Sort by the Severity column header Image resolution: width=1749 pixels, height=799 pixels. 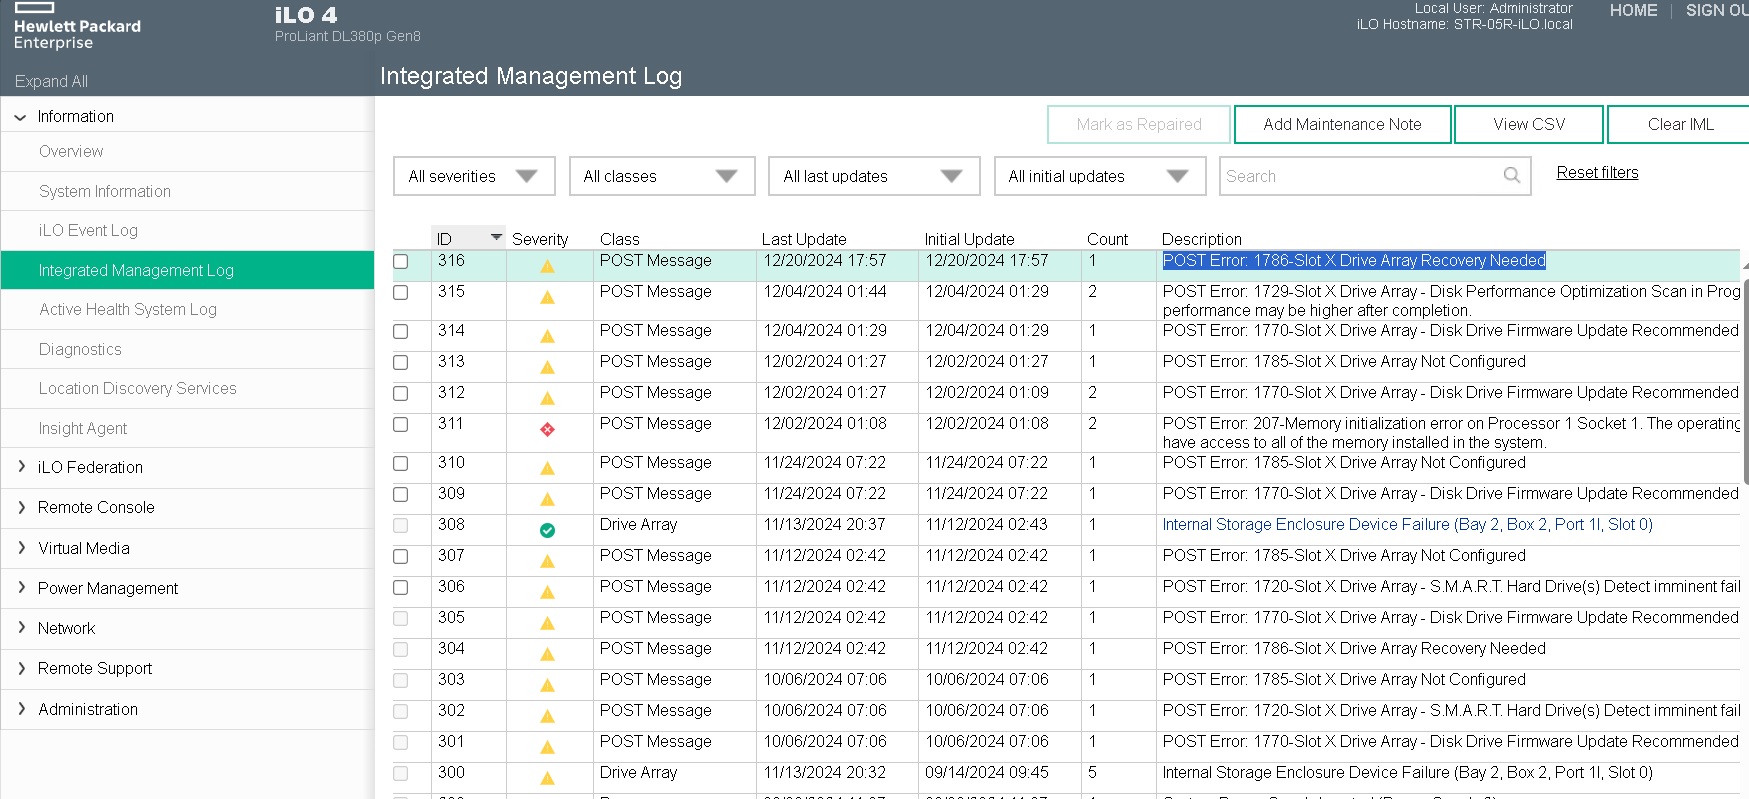(540, 239)
